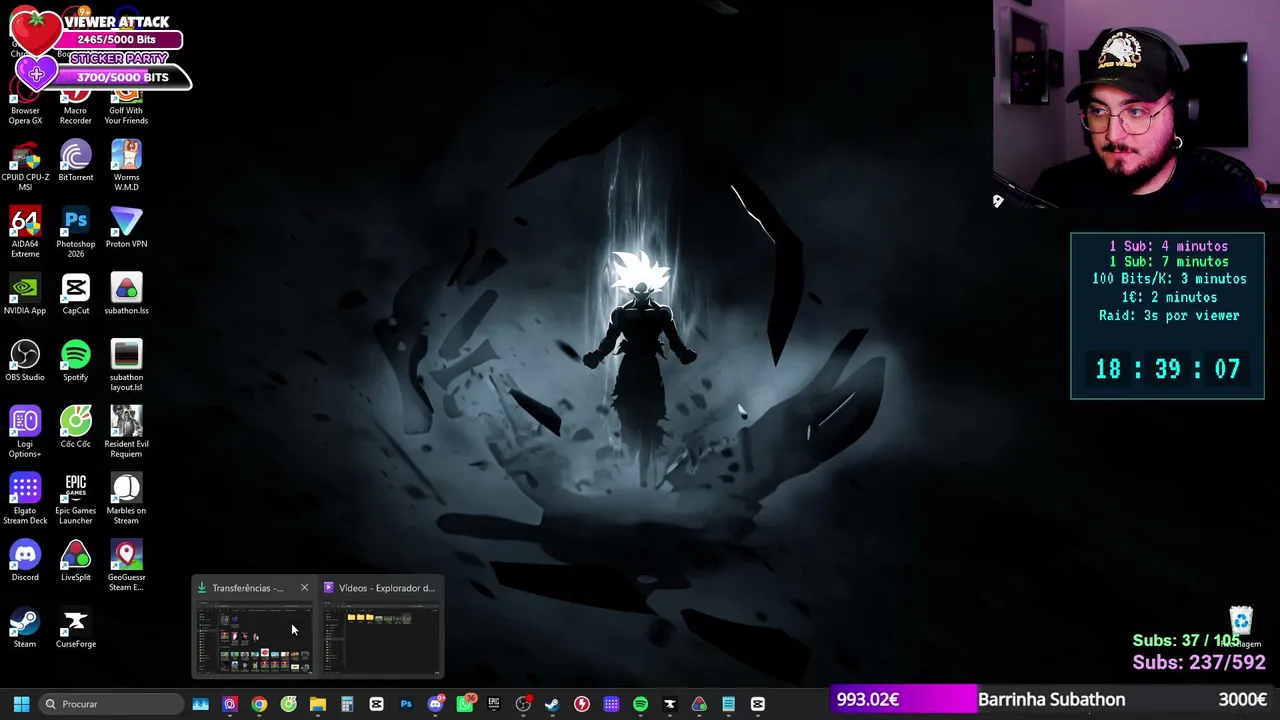Open the Discord desktop shortcut
Viewport: 1280px width, 720px height.
[25, 561]
